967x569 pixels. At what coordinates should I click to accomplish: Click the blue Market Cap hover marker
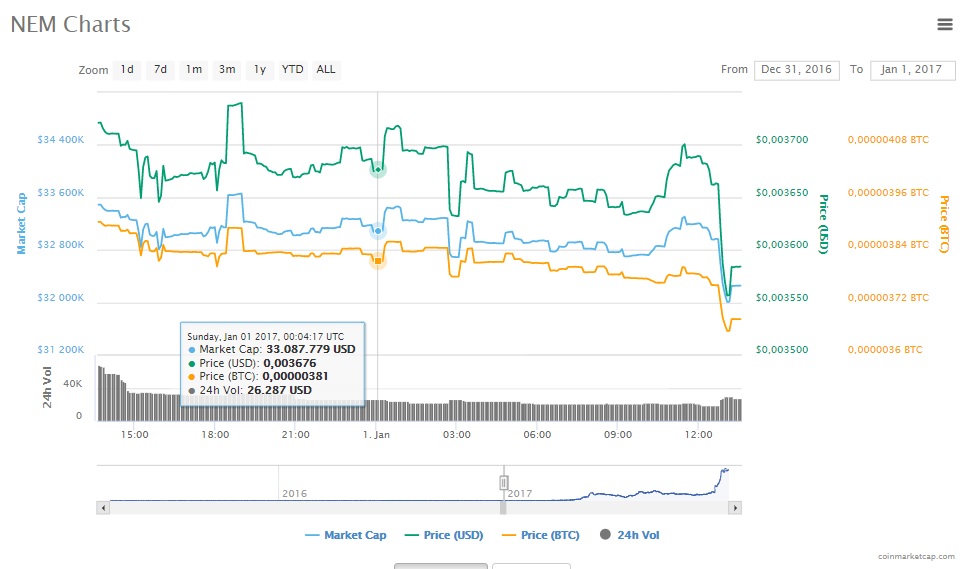tap(378, 231)
